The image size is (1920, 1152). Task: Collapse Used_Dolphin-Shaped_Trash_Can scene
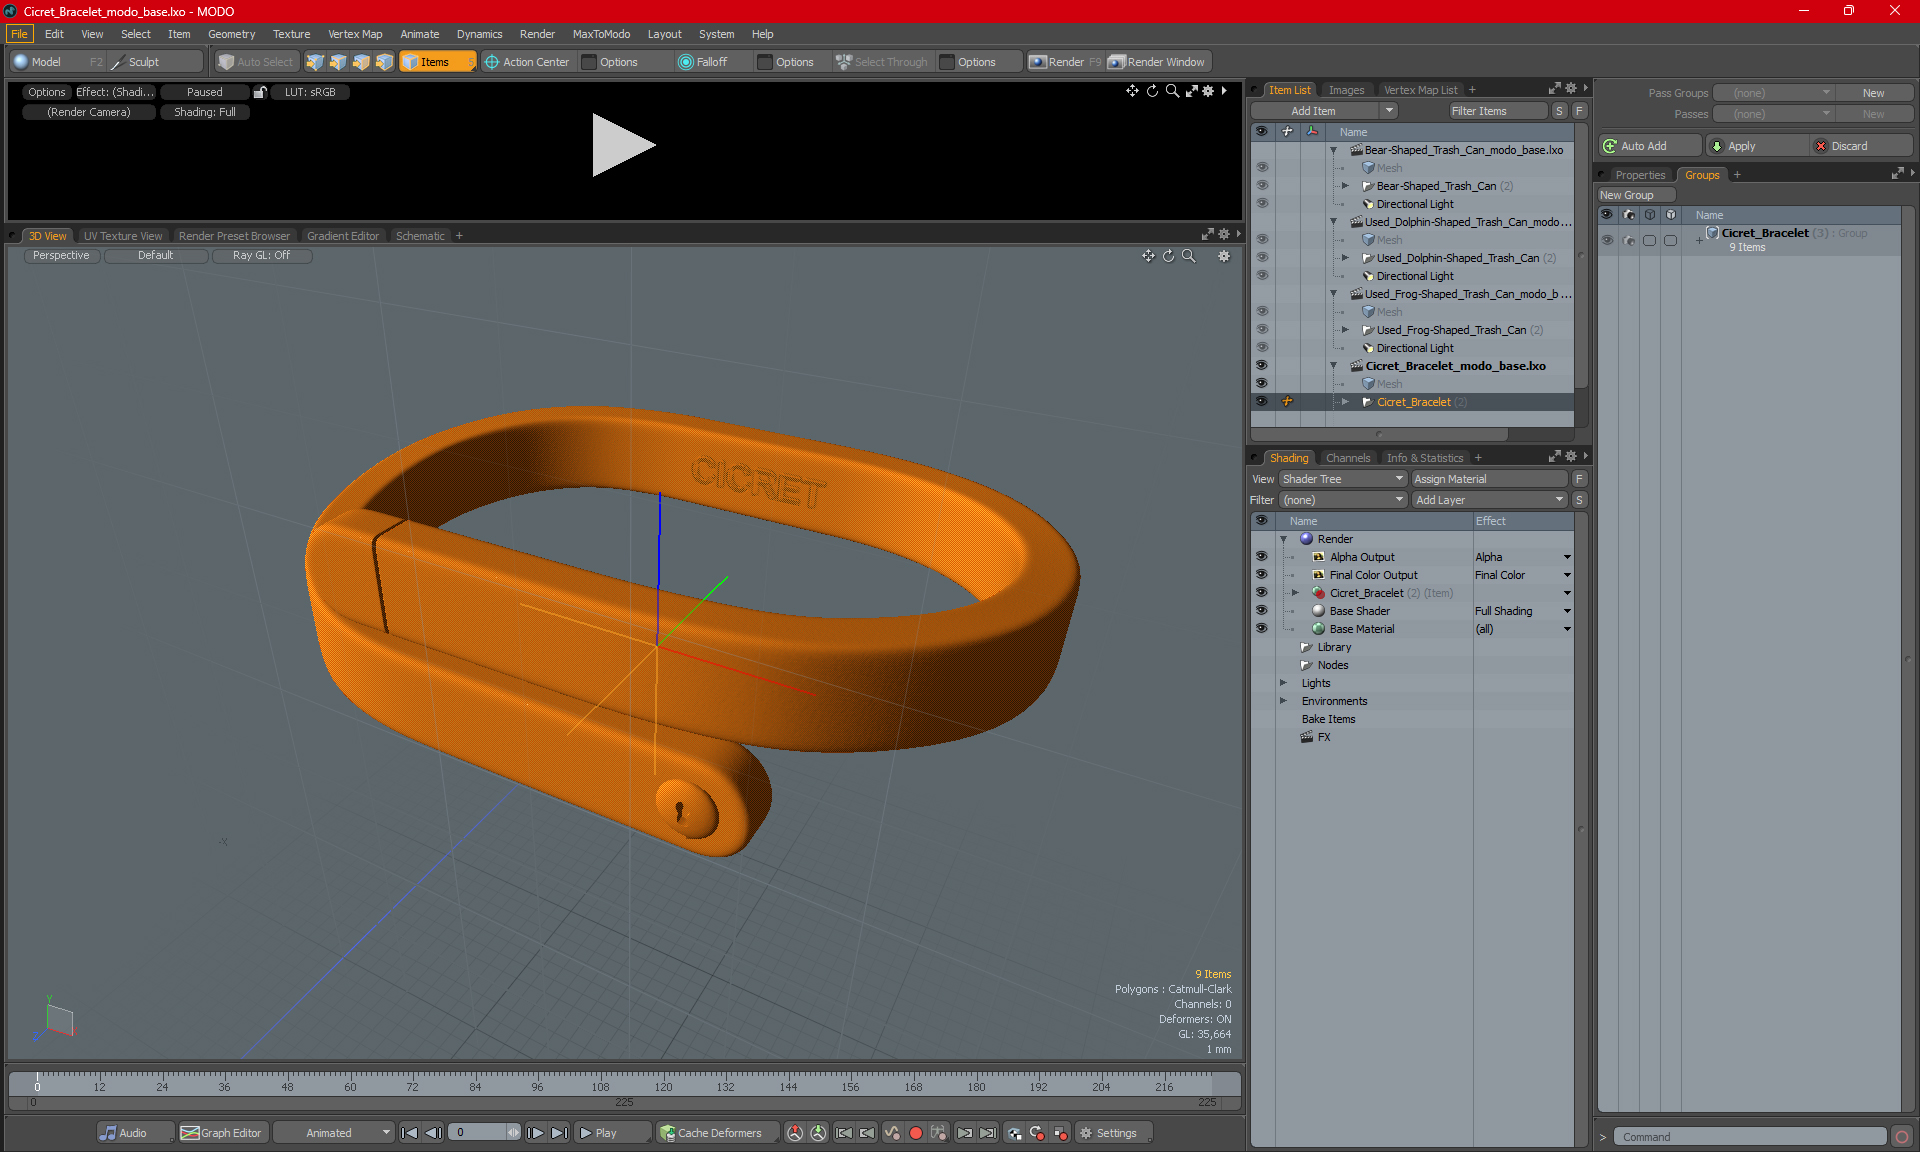click(1333, 222)
